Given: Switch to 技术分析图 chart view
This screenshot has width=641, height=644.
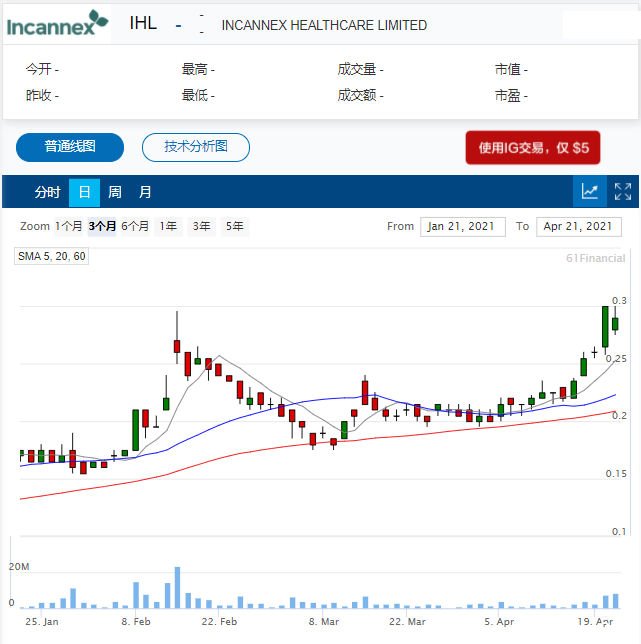Looking at the screenshot, I should (x=196, y=147).
